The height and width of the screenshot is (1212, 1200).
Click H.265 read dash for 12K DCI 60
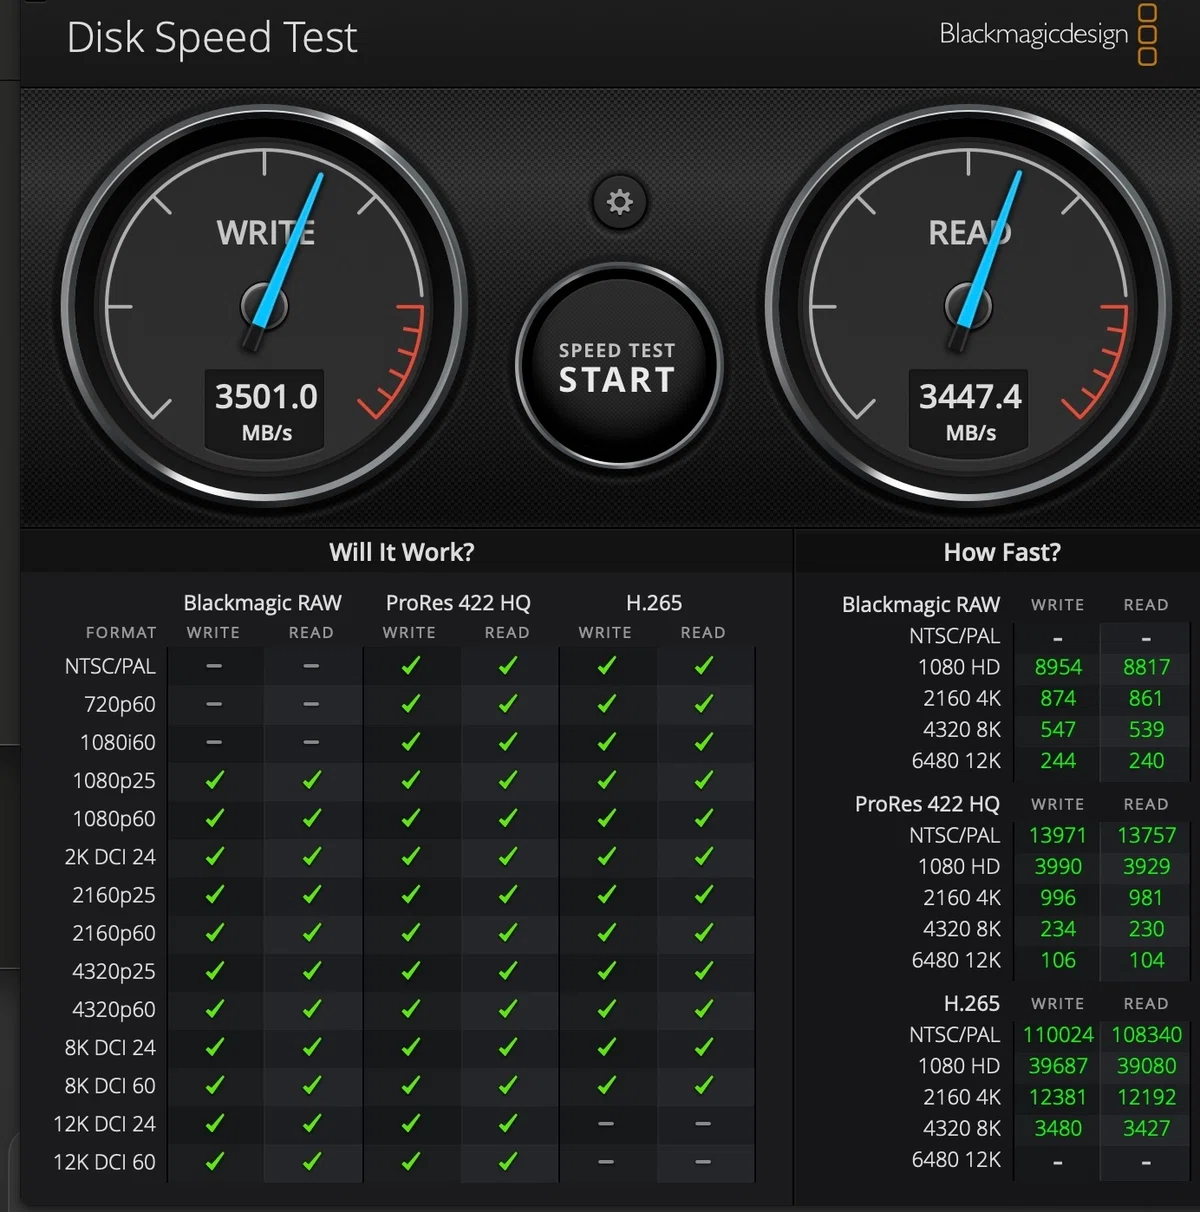coord(703,1162)
